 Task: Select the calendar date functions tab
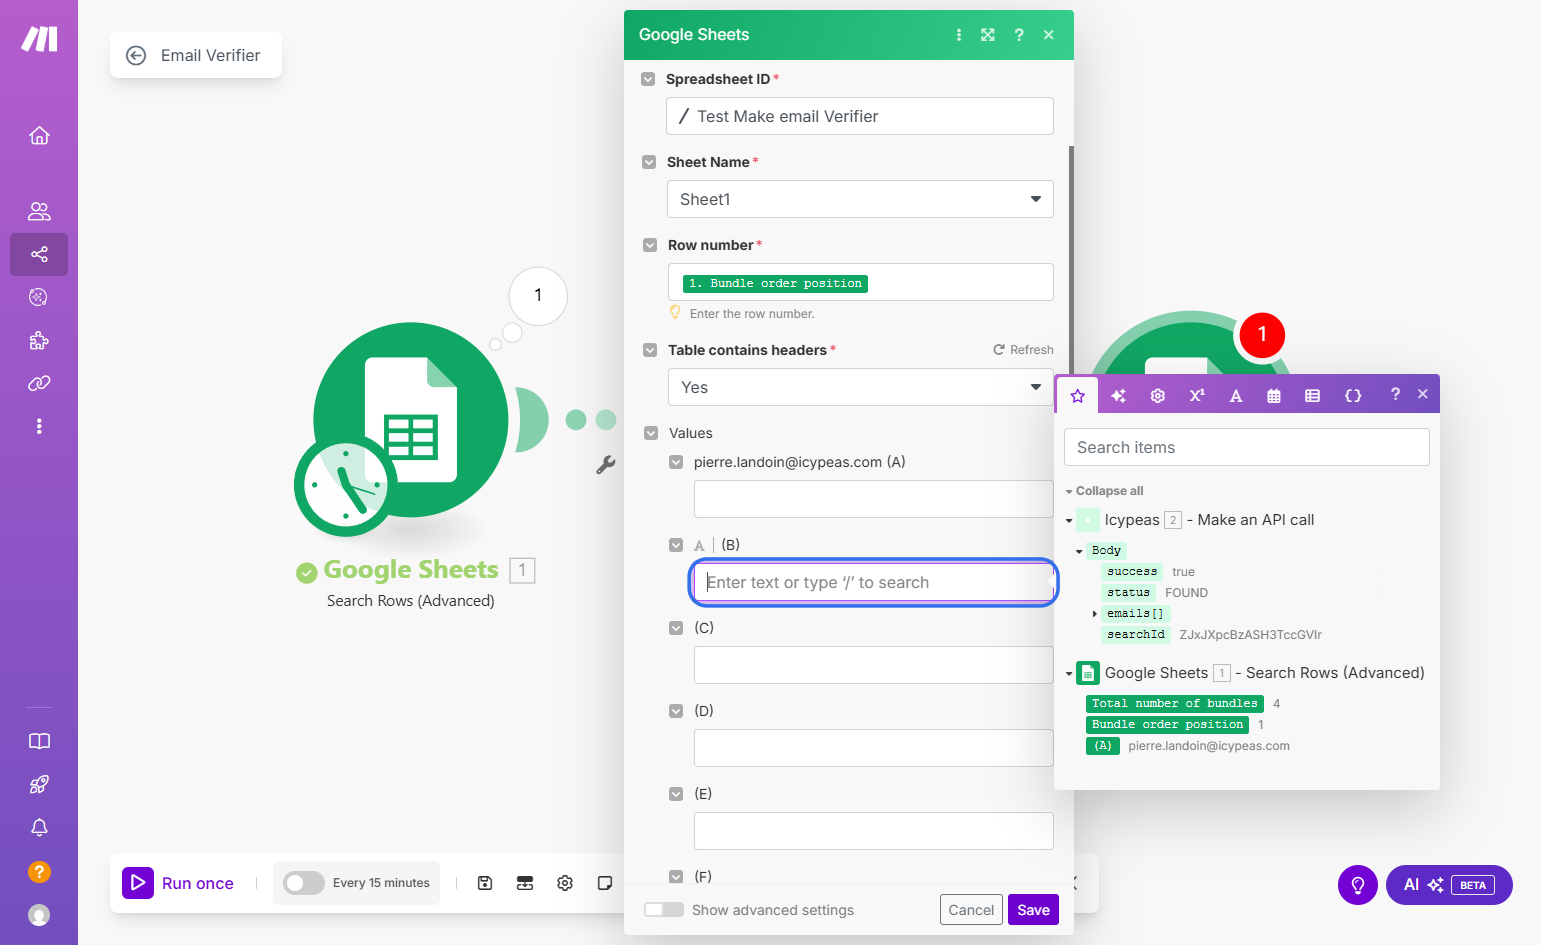pos(1274,396)
